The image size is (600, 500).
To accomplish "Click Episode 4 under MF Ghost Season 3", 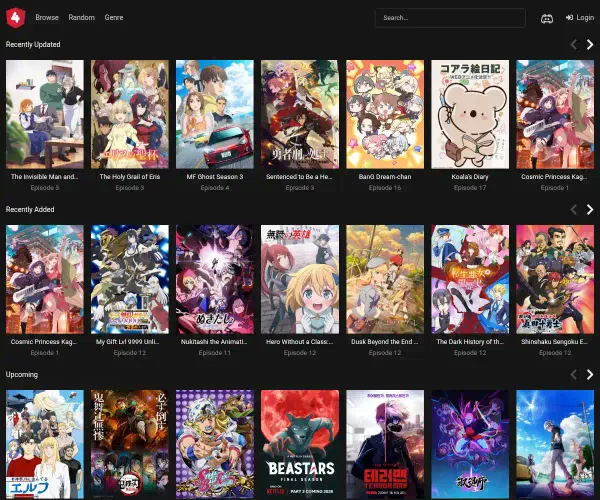I will click(215, 188).
